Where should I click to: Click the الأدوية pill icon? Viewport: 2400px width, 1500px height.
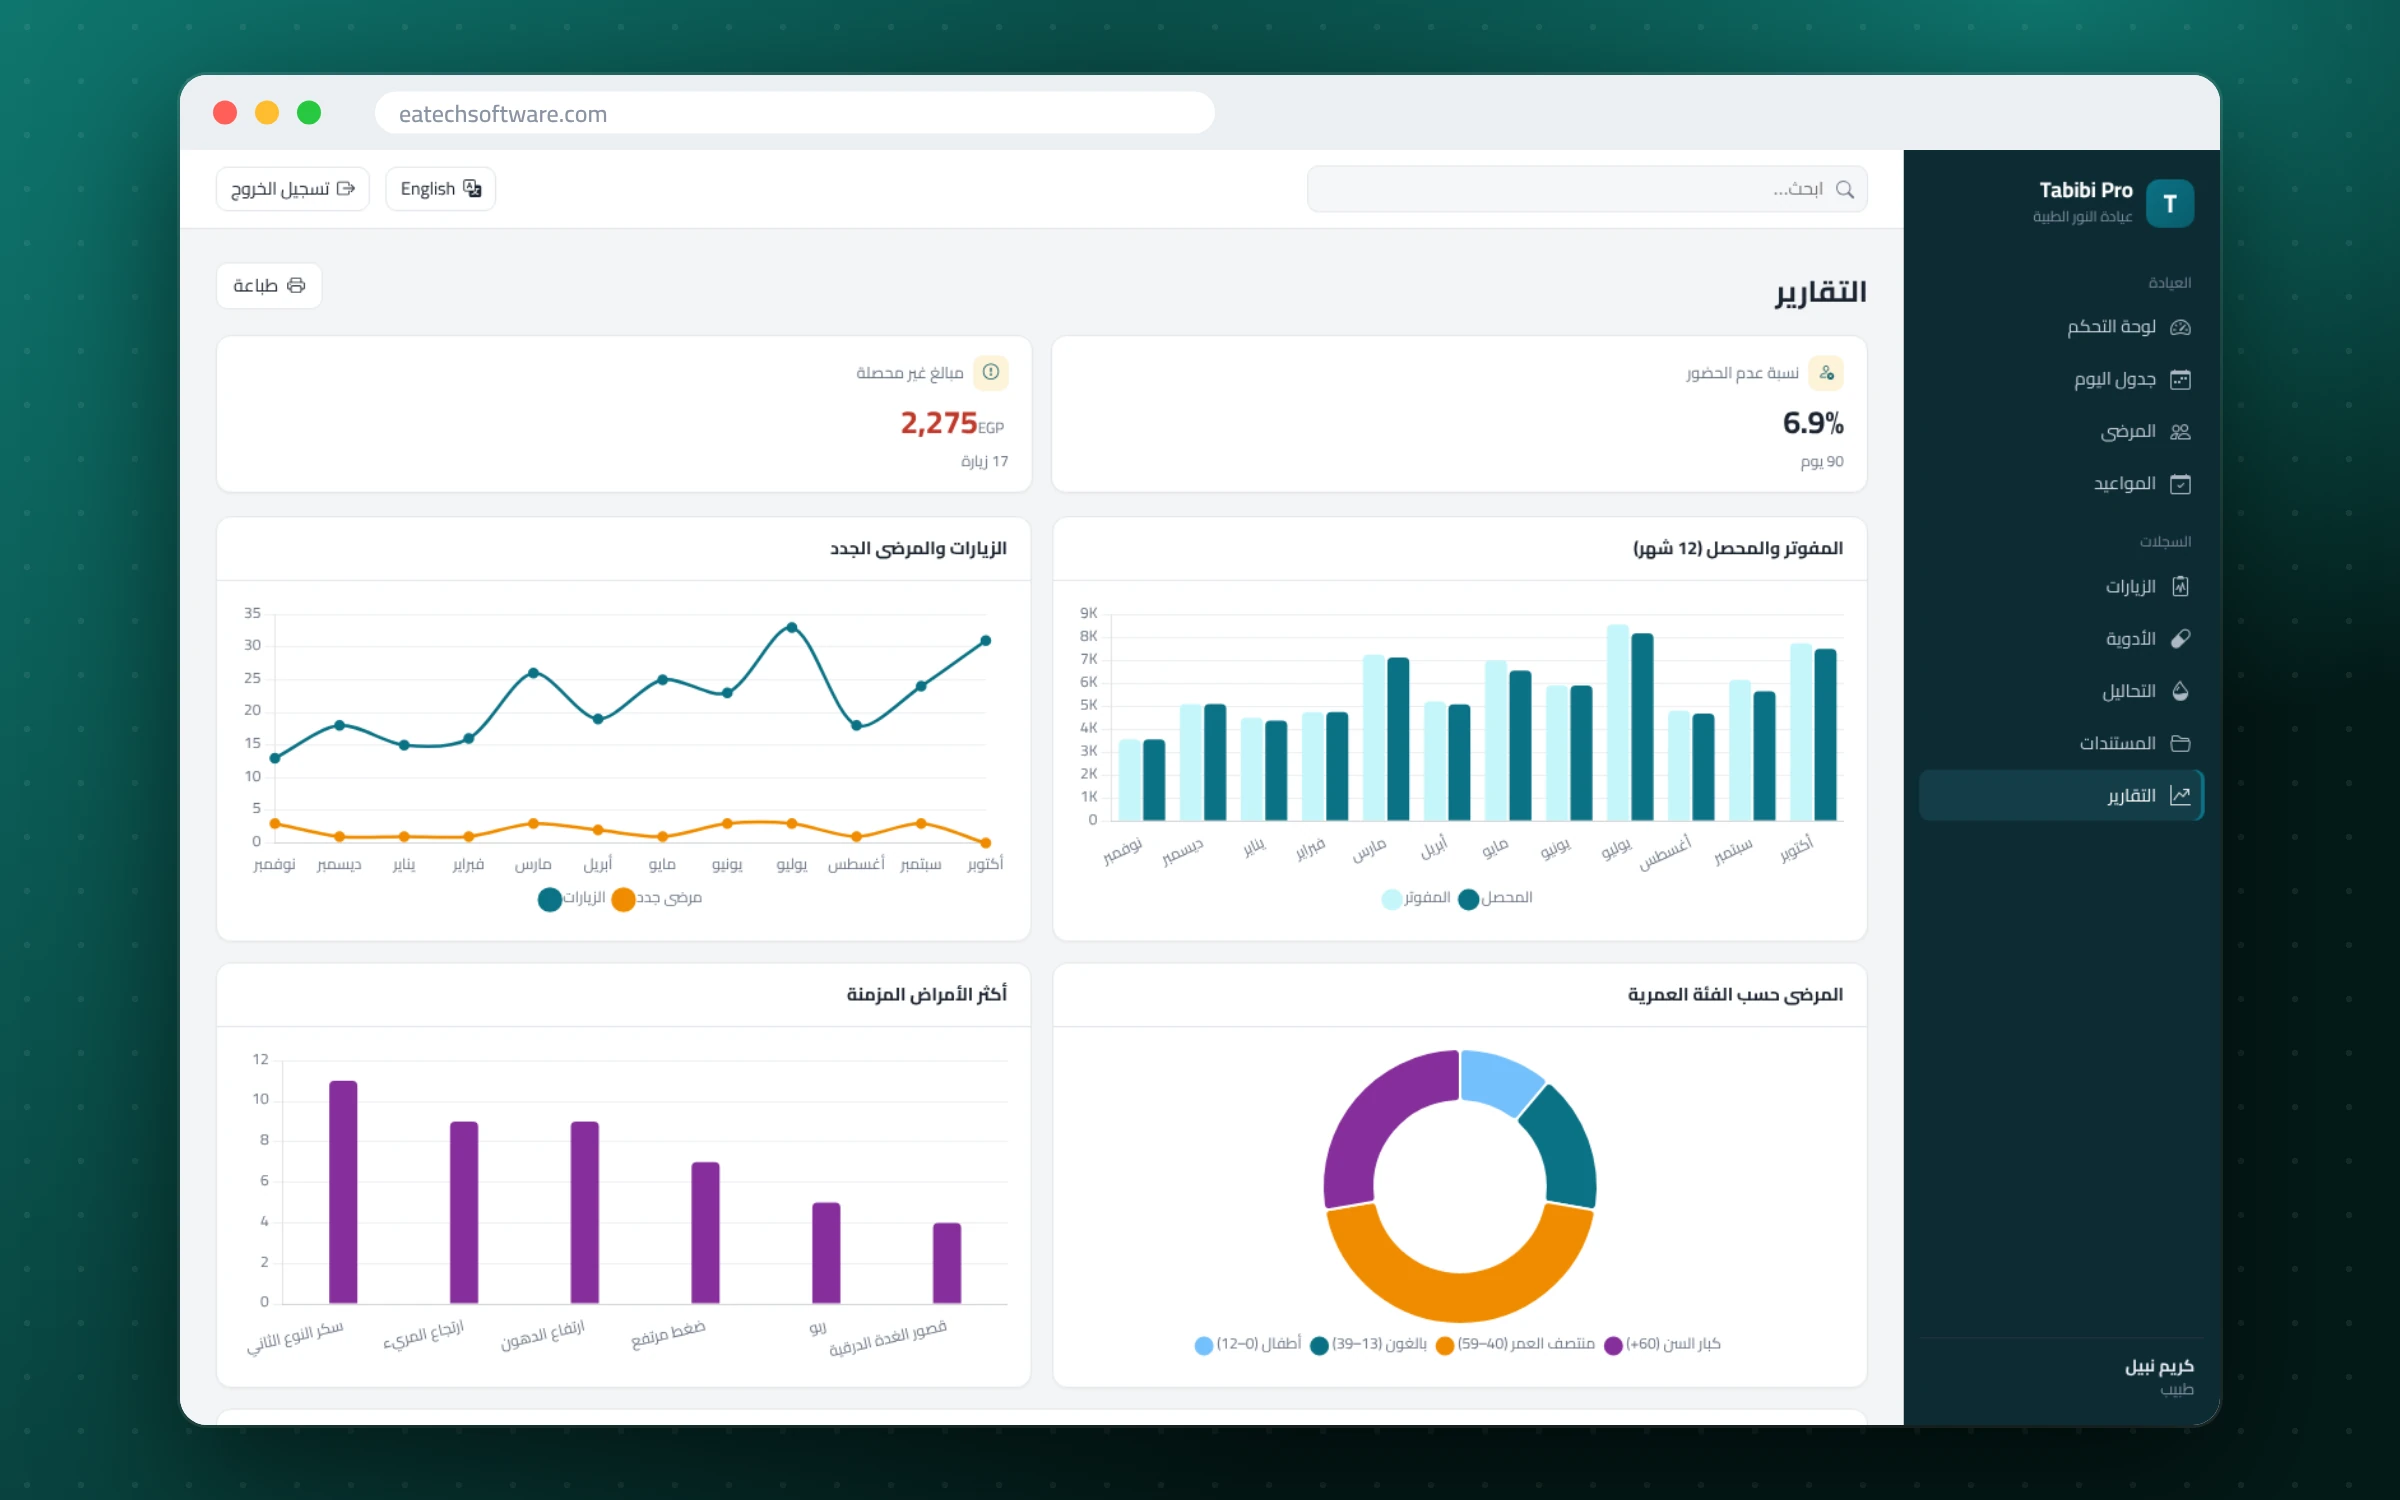click(2180, 639)
